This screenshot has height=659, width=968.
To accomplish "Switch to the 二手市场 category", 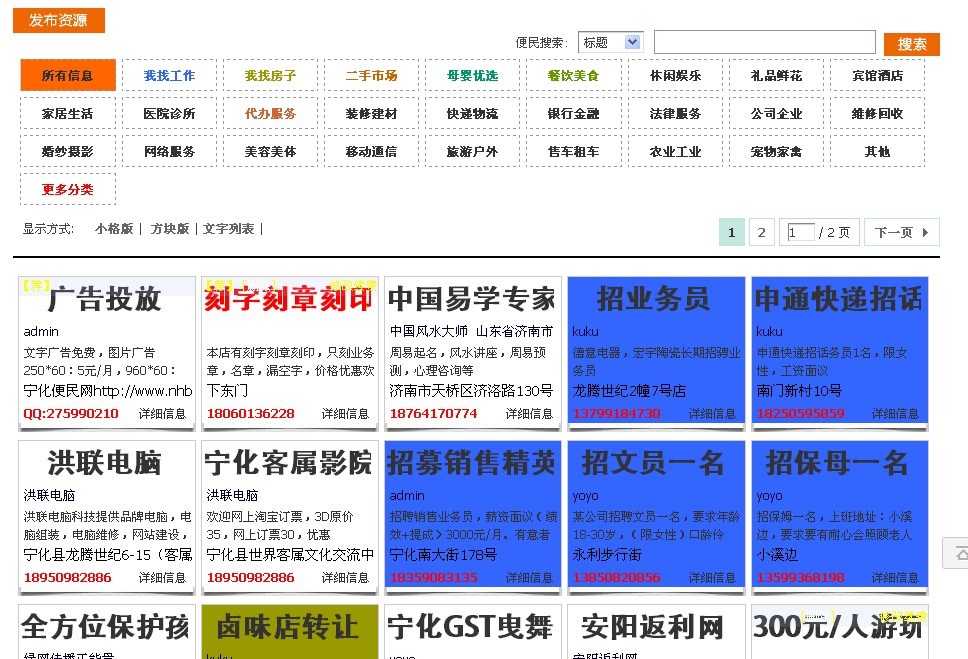I will 371,75.
